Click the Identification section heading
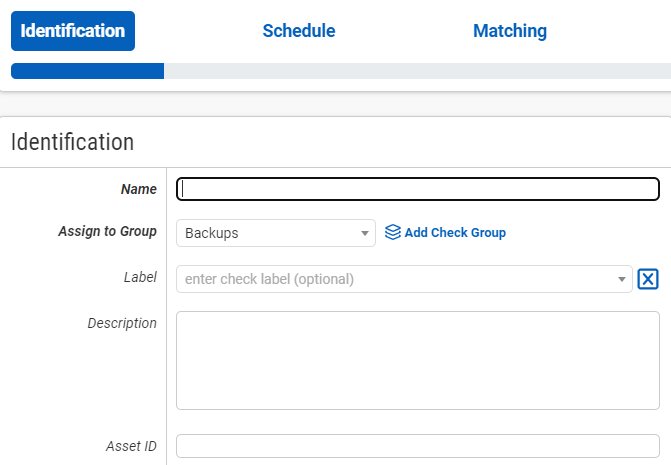This screenshot has height=465, width=671. 72,142
